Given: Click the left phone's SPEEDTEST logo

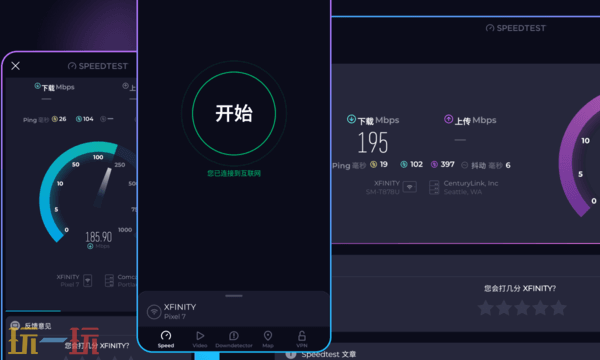Looking at the screenshot, I should coord(98,66).
